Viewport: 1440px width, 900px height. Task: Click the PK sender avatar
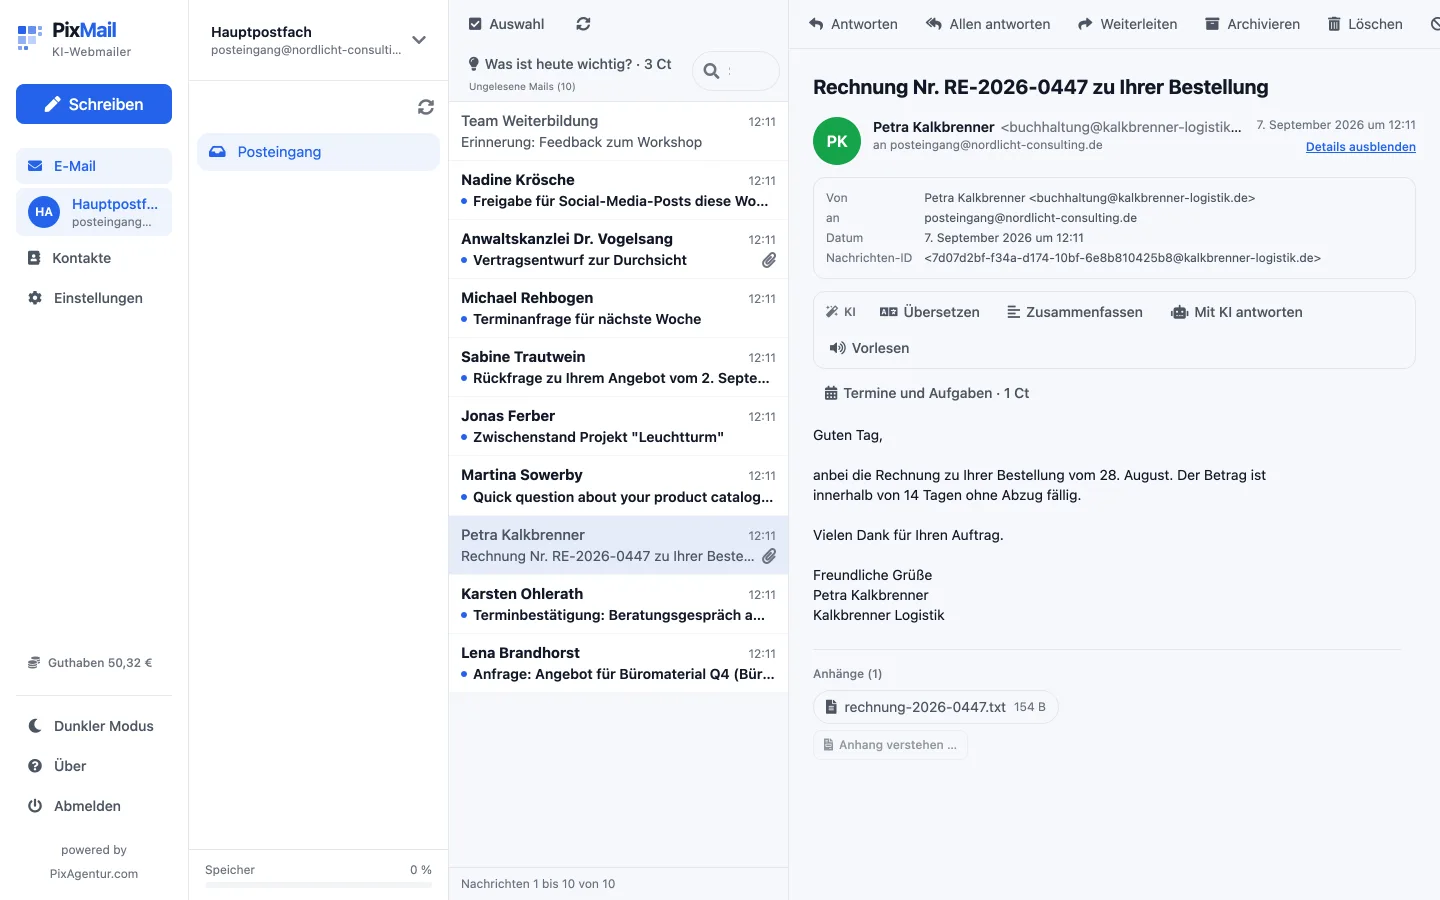click(837, 141)
